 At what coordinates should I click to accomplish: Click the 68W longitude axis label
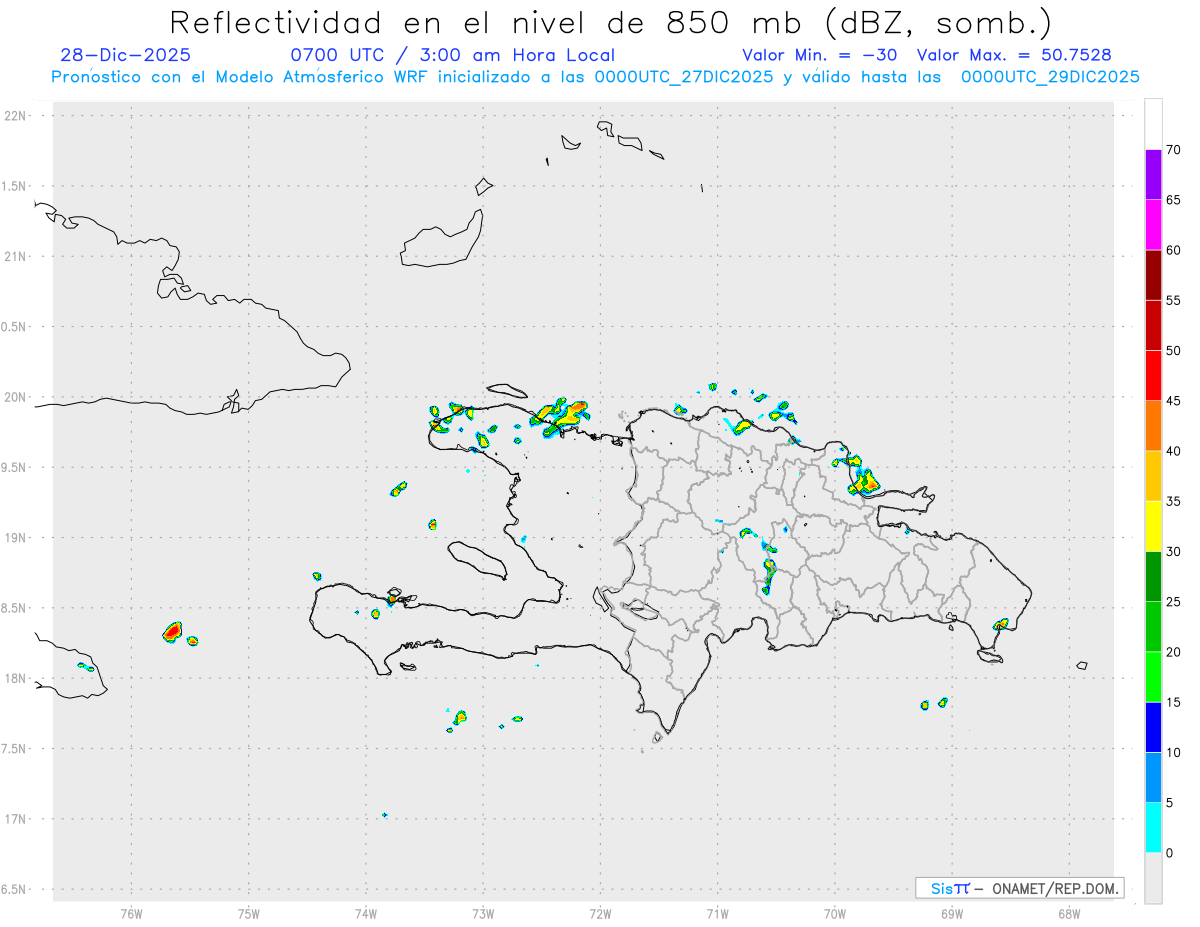[1069, 913]
